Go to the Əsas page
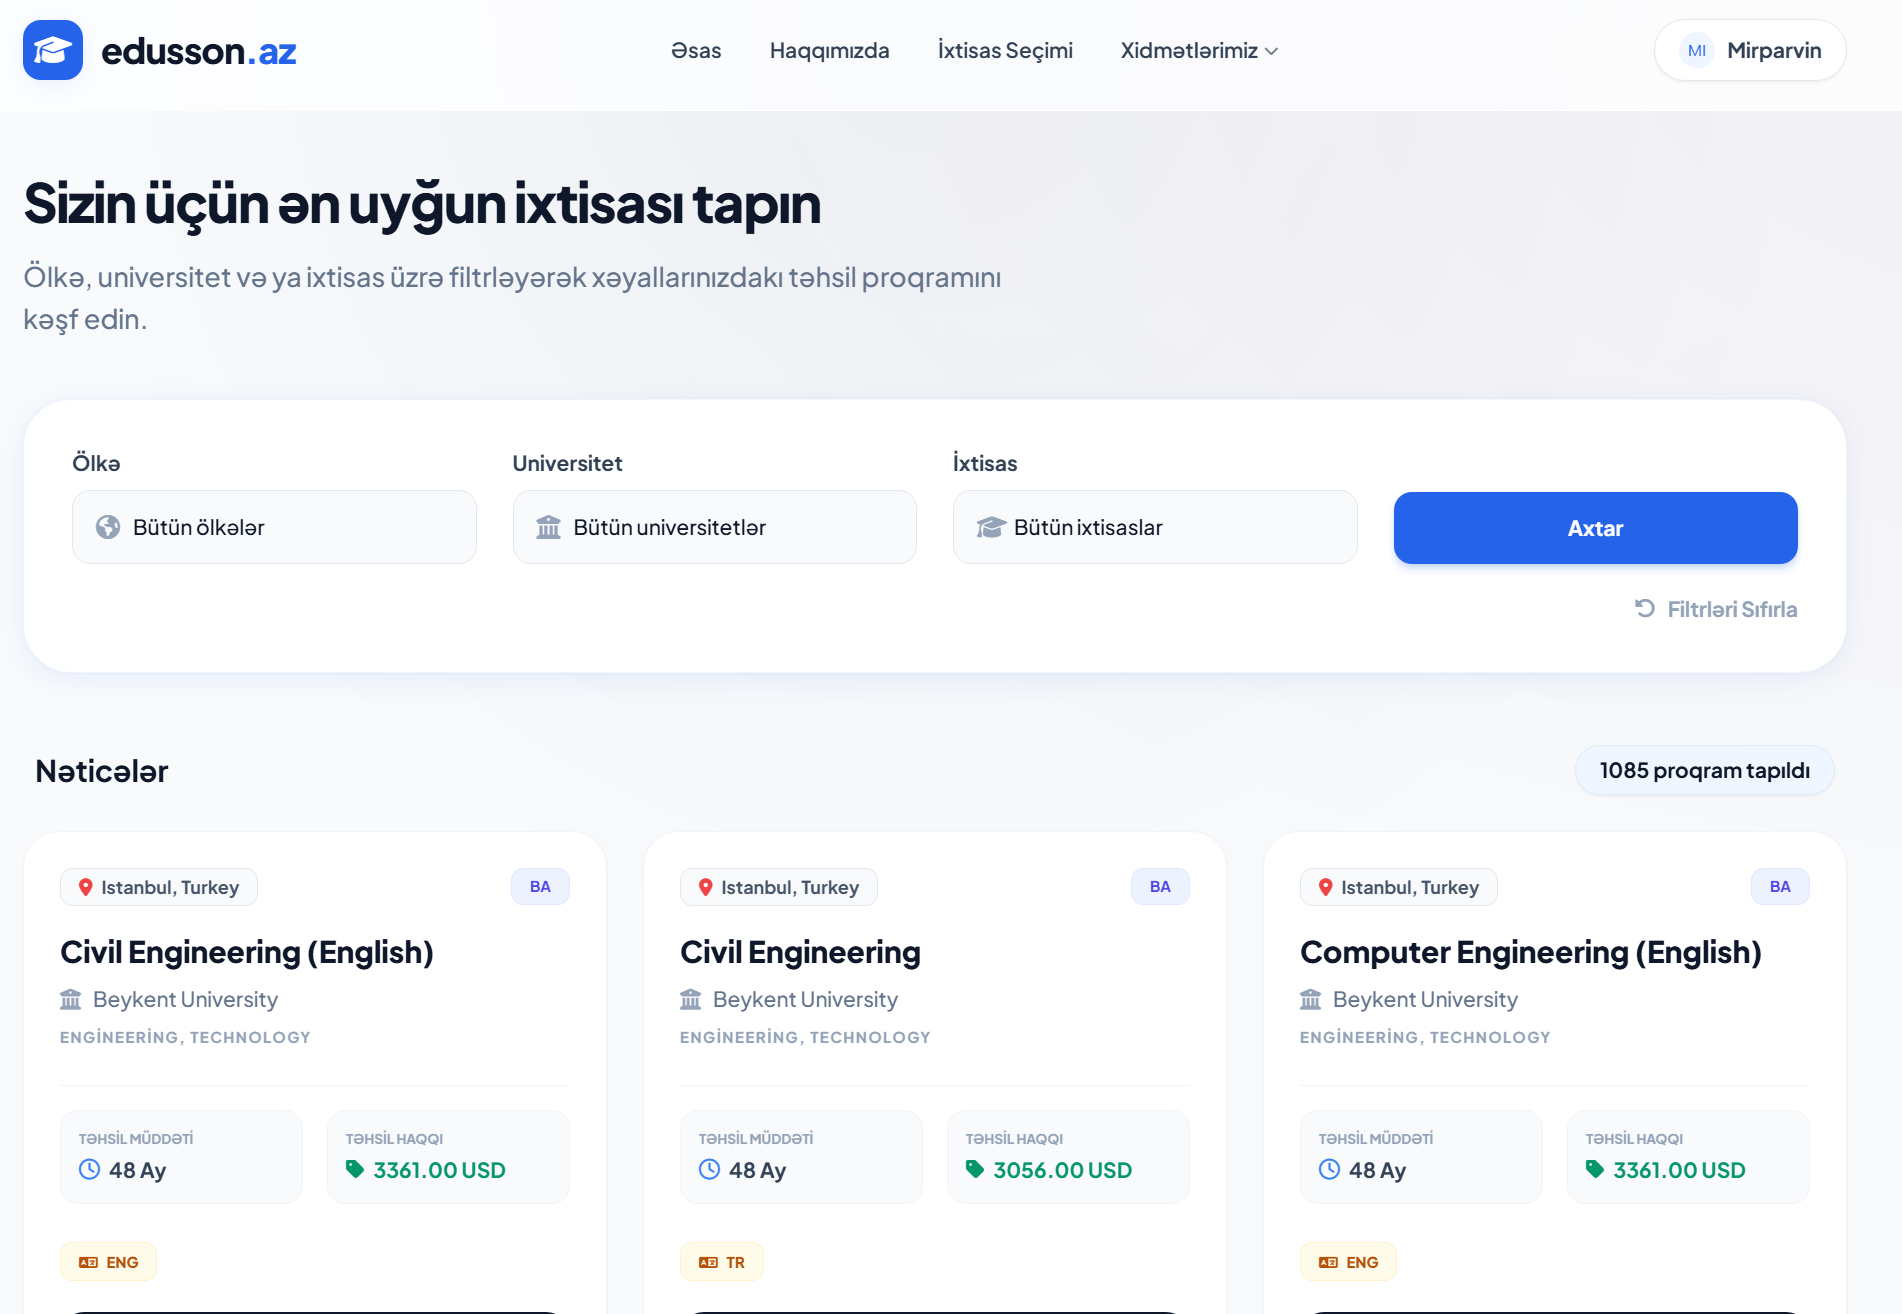Image resolution: width=1902 pixels, height=1314 pixels. [696, 50]
